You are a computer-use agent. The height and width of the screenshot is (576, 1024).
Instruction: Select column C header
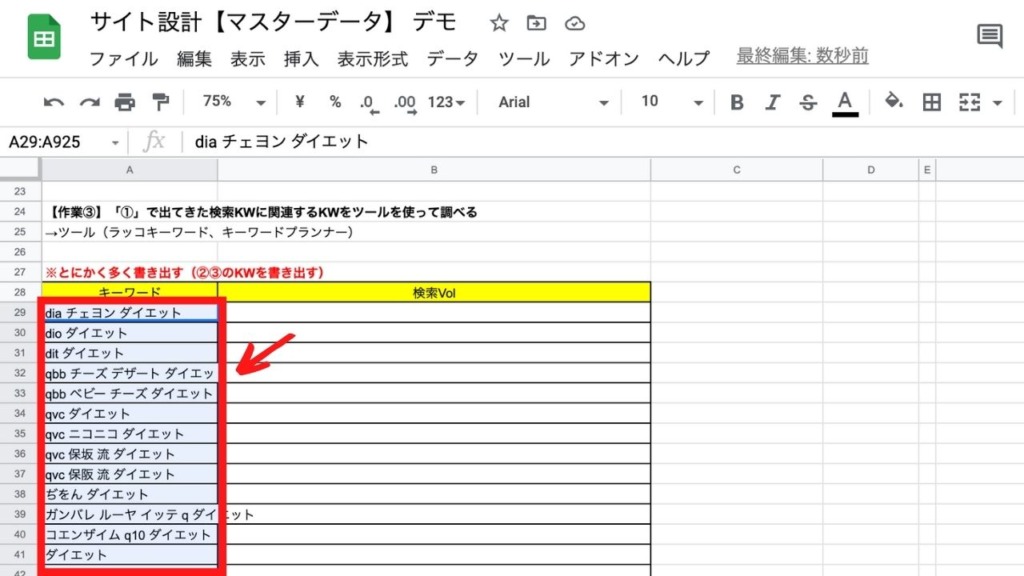tap(737, 170)
